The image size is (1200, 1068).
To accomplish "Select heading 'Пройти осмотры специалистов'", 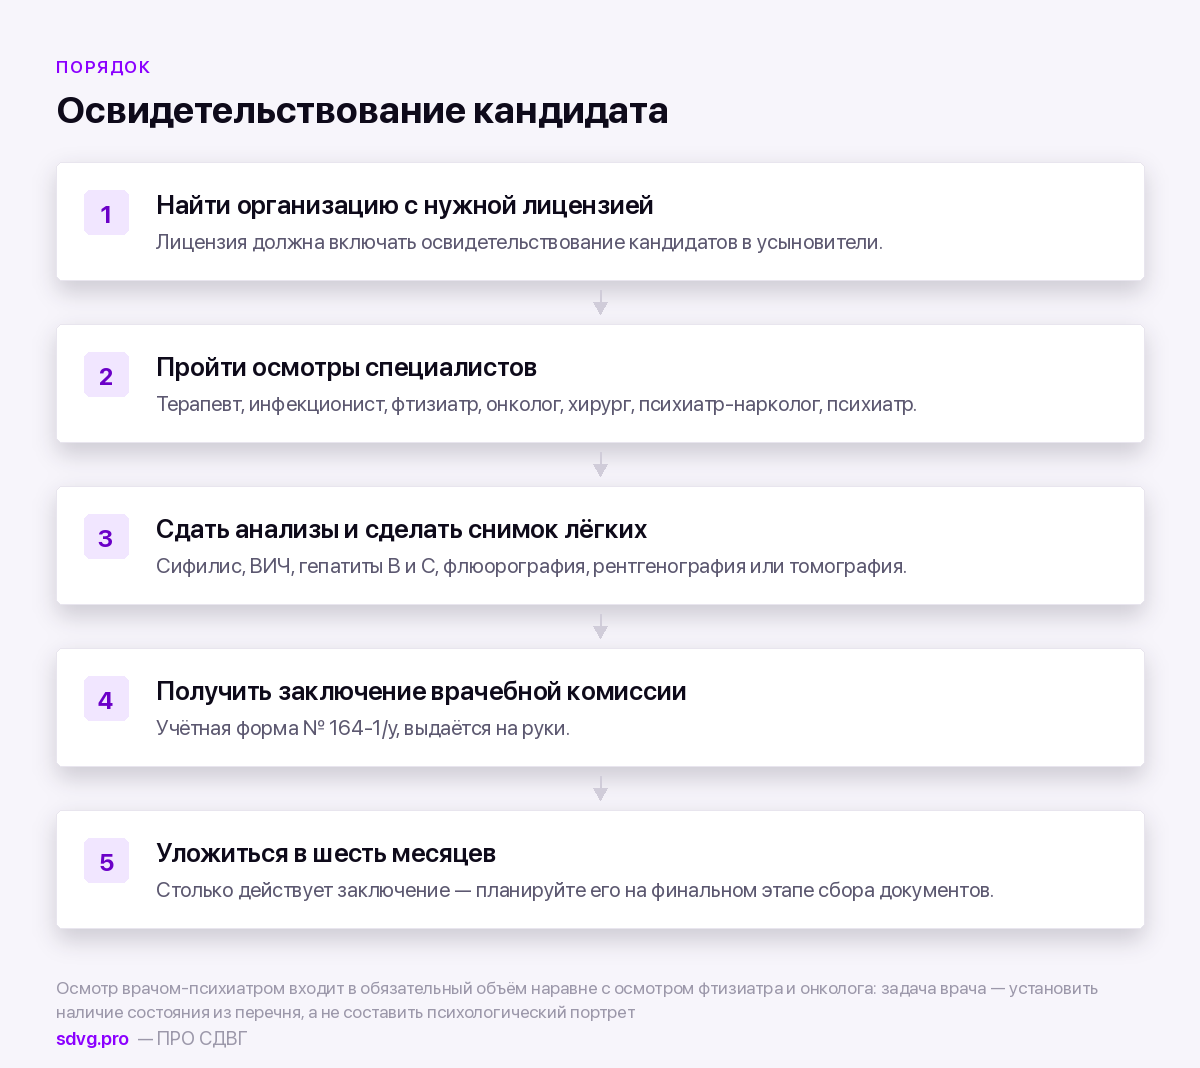I will pyautogui.click(x=346, y=368).
